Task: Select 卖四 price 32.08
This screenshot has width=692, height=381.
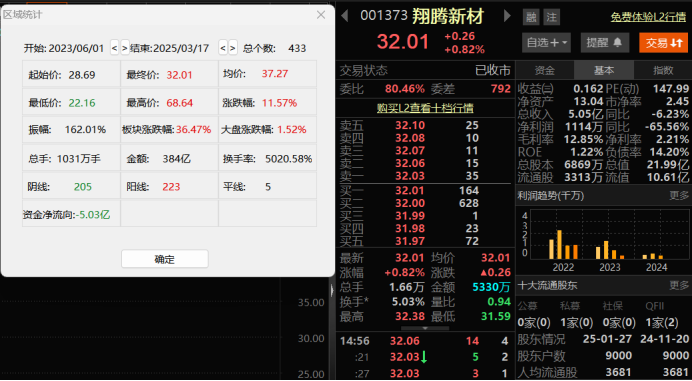Action: pos(410,138)
